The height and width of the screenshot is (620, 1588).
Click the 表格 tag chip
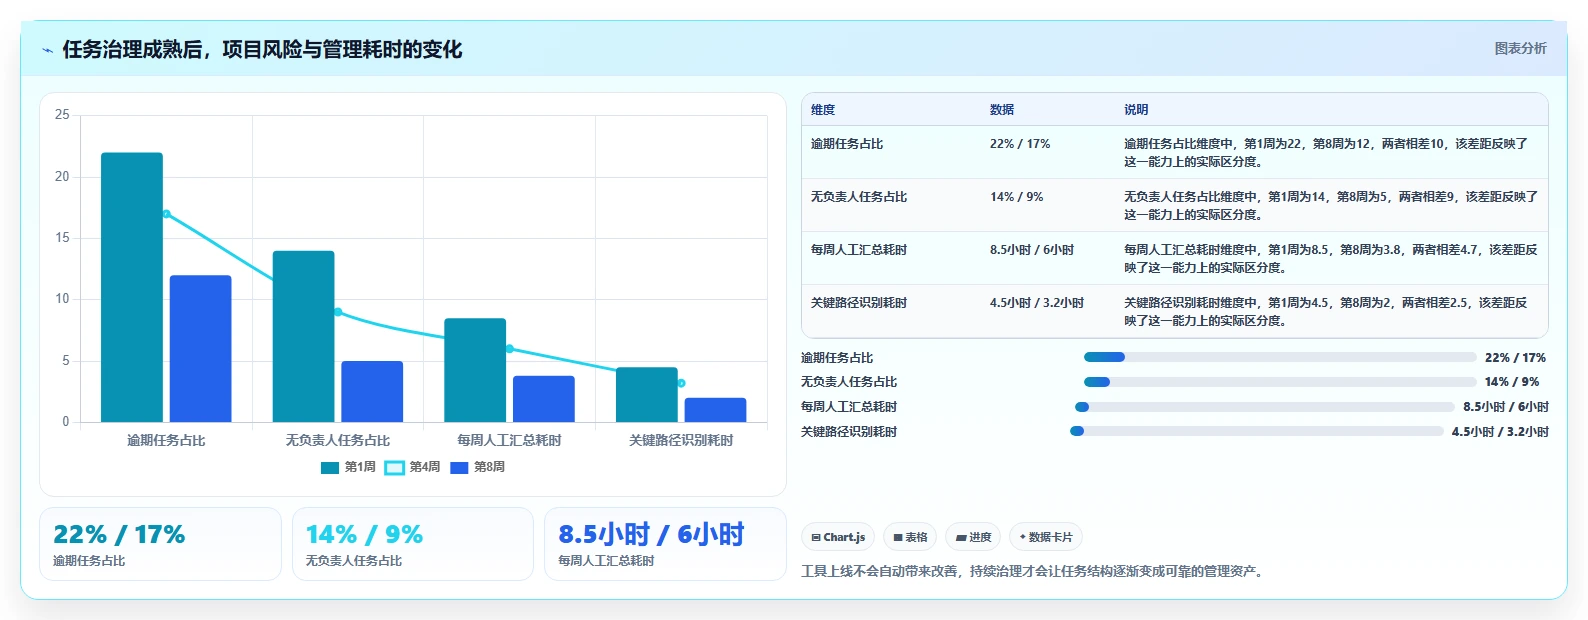(x=910, y=537)
